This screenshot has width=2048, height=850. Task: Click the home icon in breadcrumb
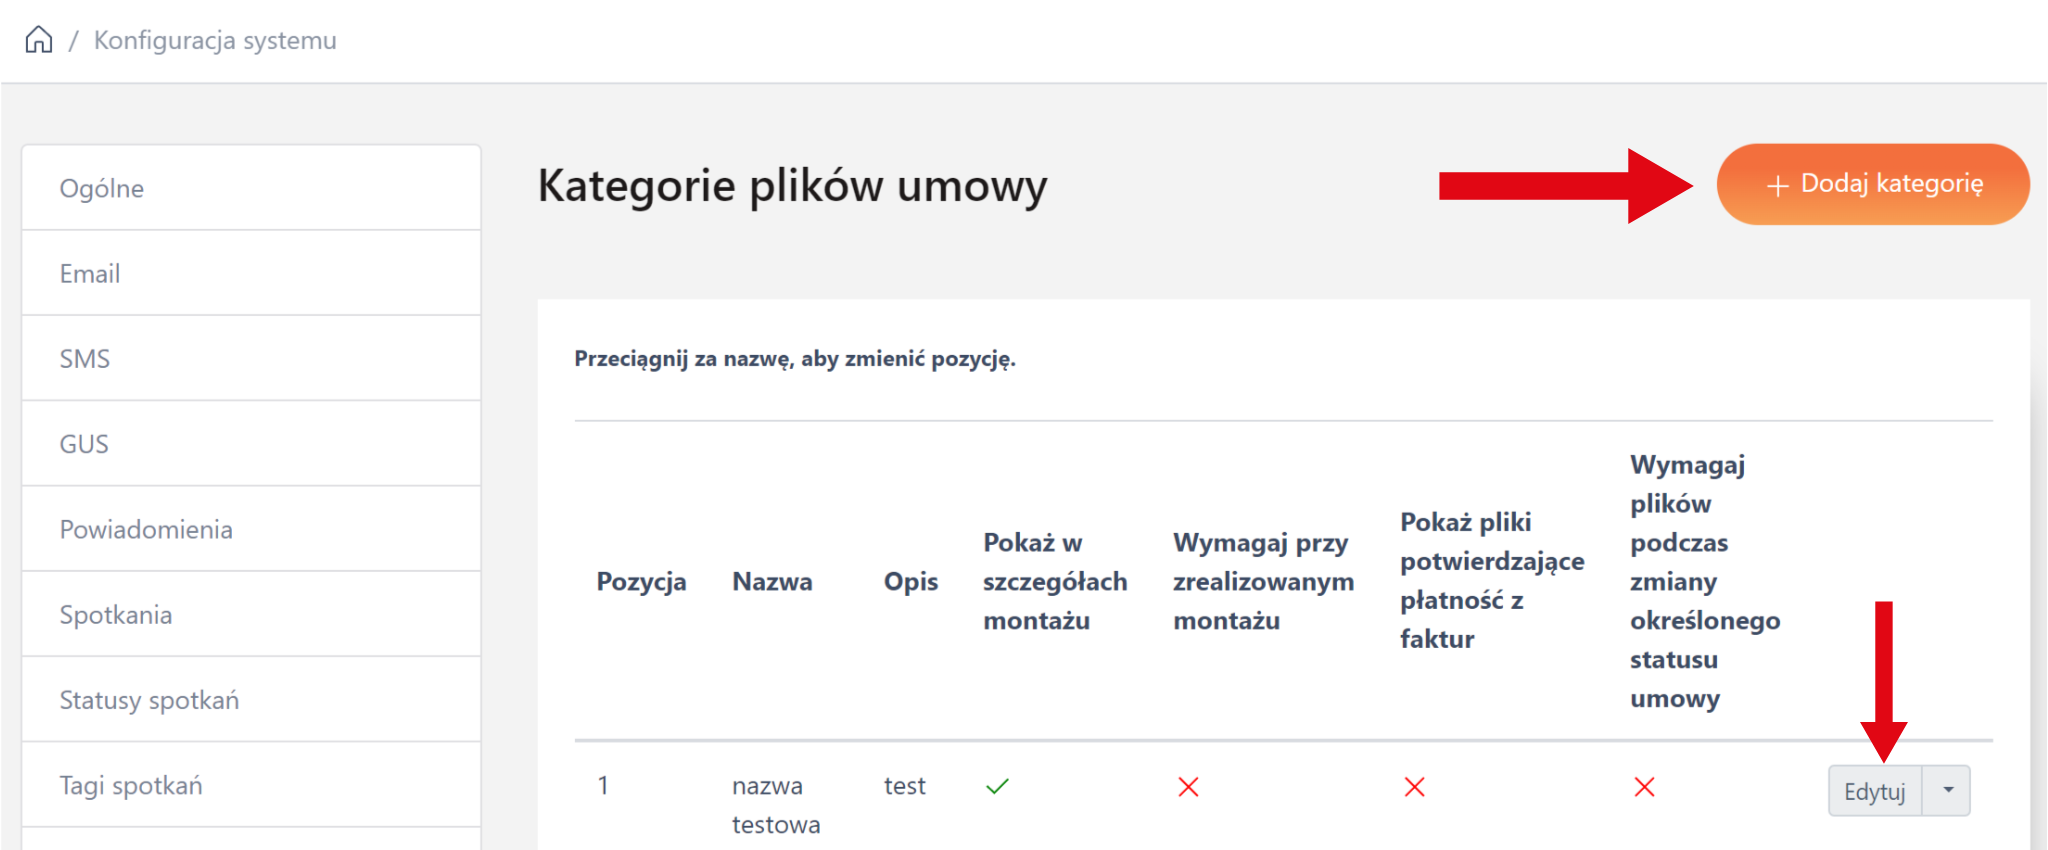tap(39, 40)
